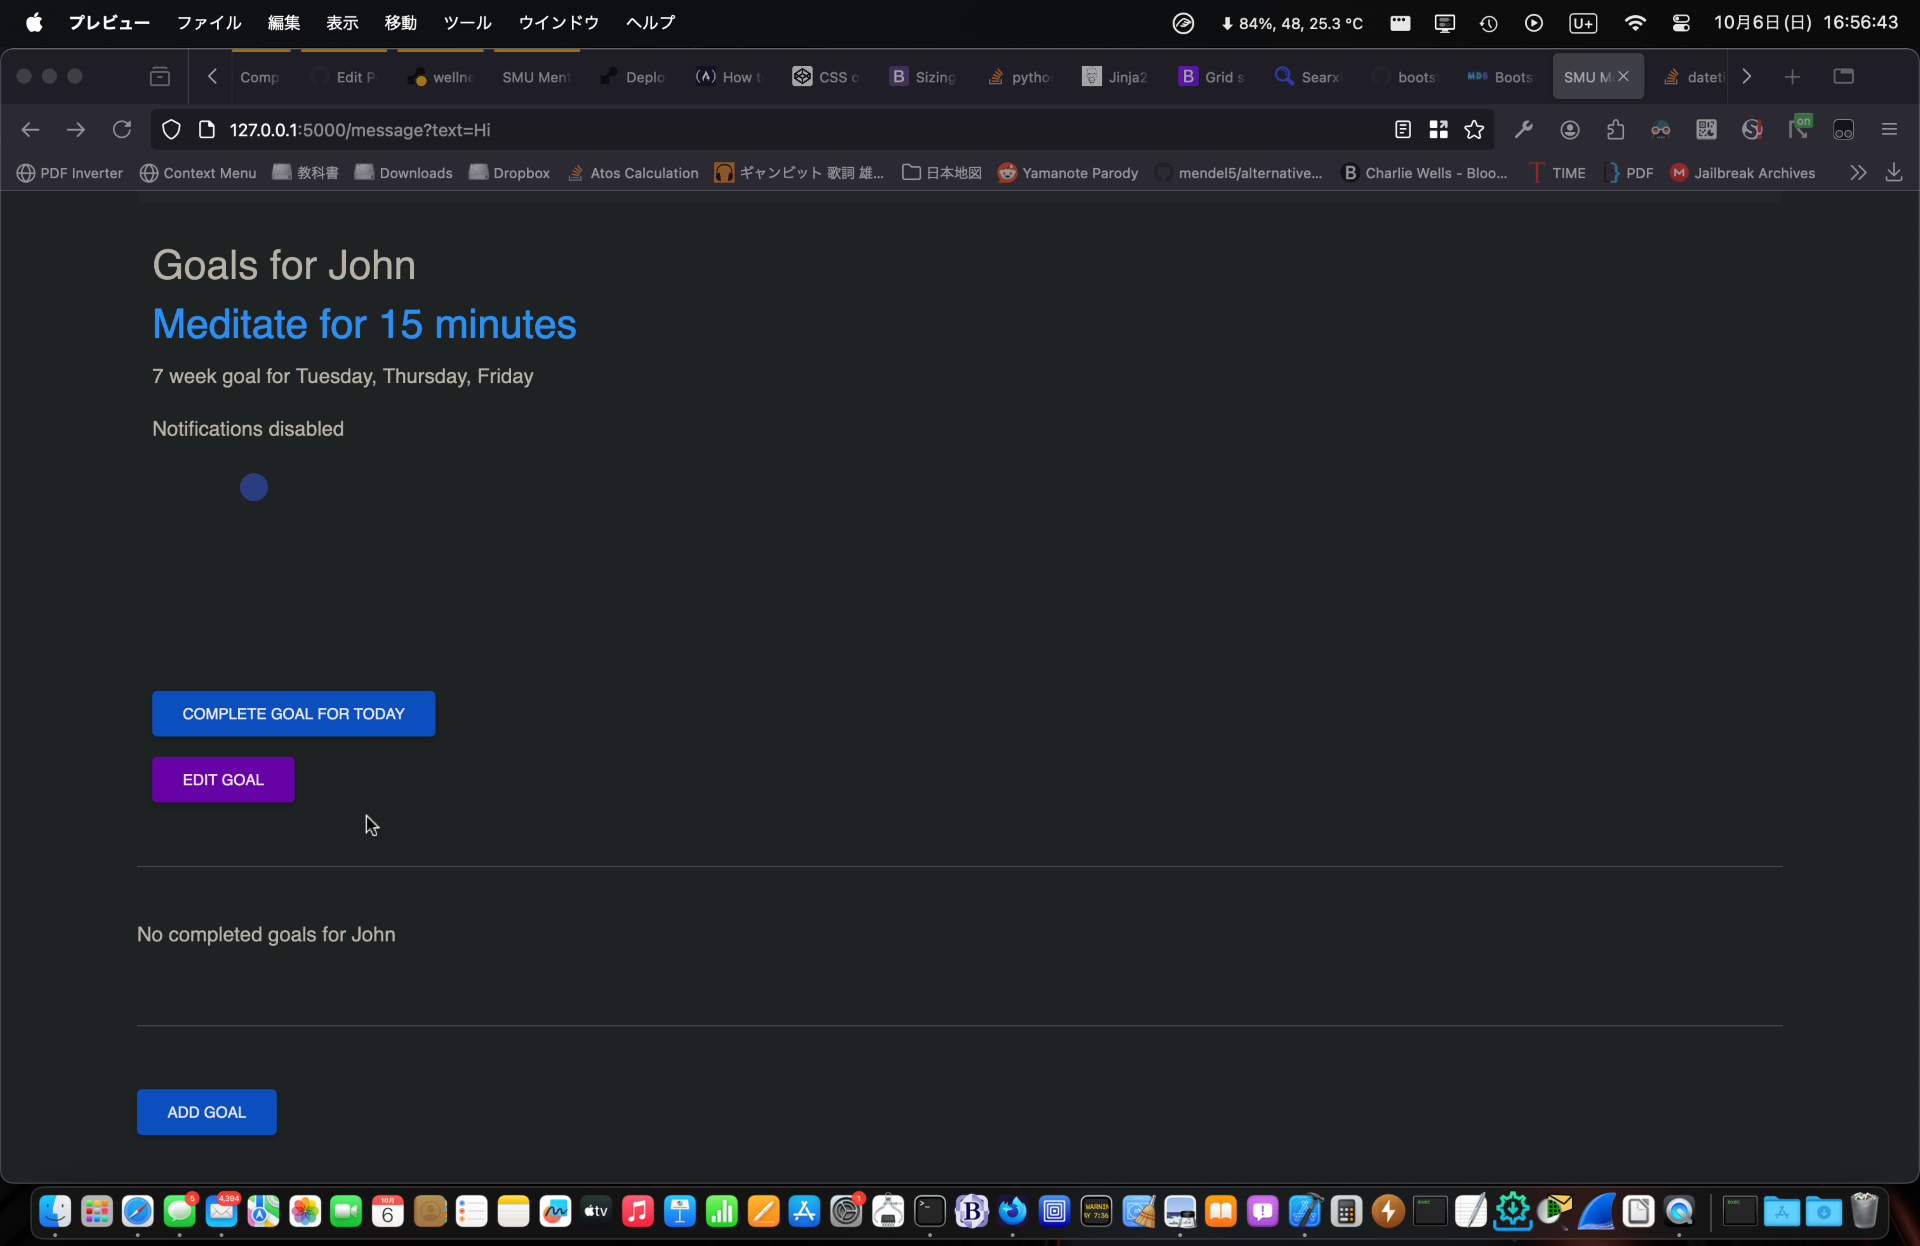Click the ADD GOAL button

coord(206,1112)
